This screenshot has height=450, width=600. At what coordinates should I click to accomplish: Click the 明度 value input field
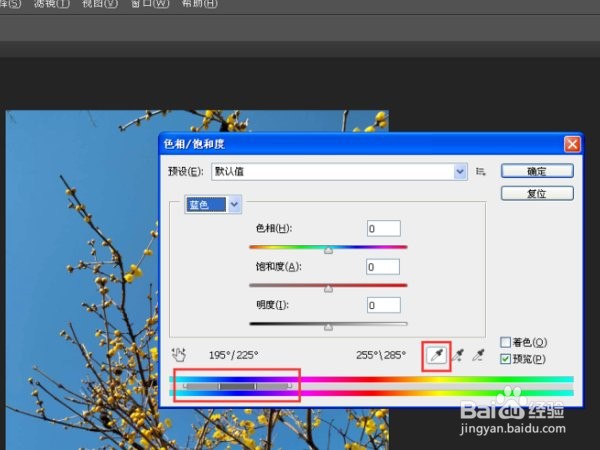coord(384,305)
